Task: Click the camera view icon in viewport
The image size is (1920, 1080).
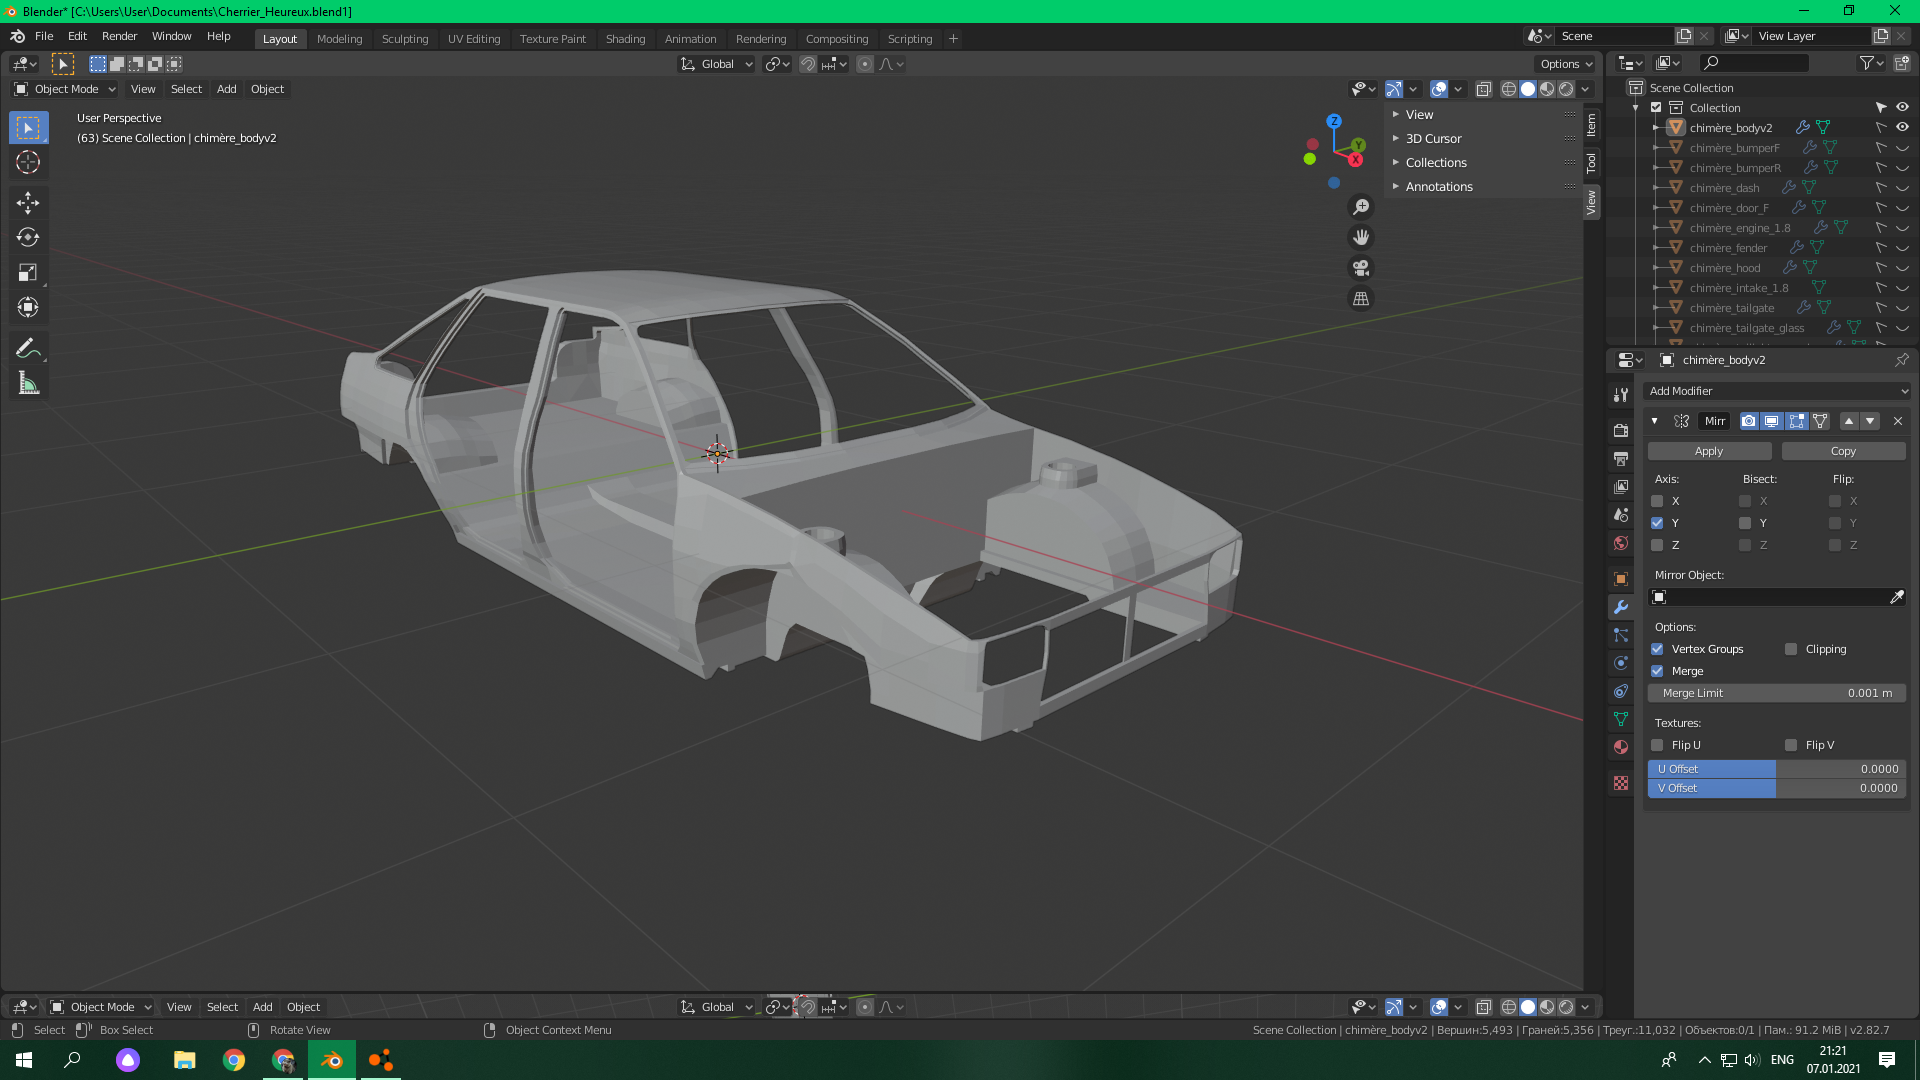Action: (x=1361, y=268)
